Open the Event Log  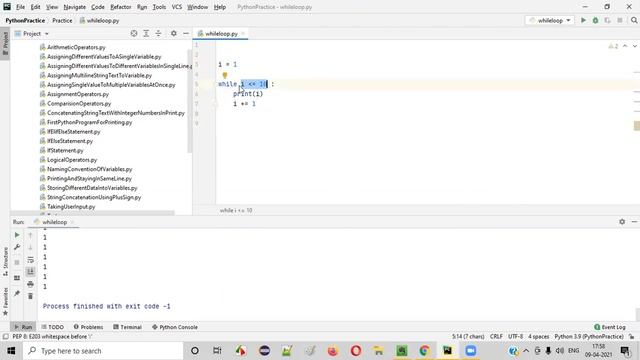[x=610, y=327]
